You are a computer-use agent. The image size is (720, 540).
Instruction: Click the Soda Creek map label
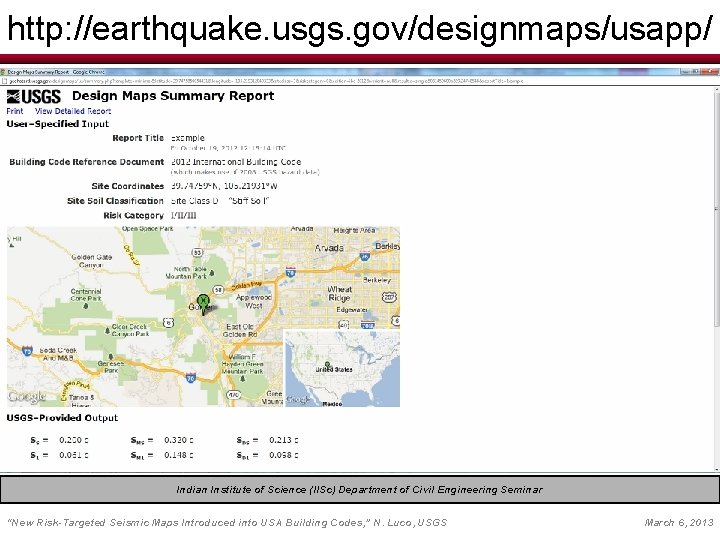pos(58,354)
